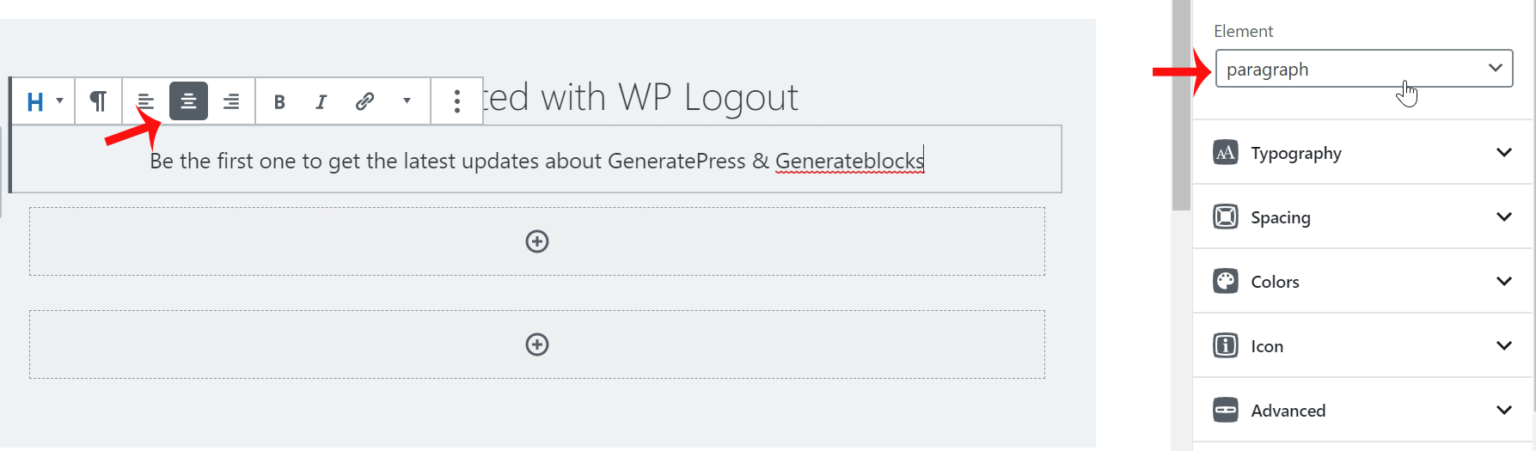Click the GeneratePress paragraph text field
This screenshot has height=451, width=1536.
536,160
